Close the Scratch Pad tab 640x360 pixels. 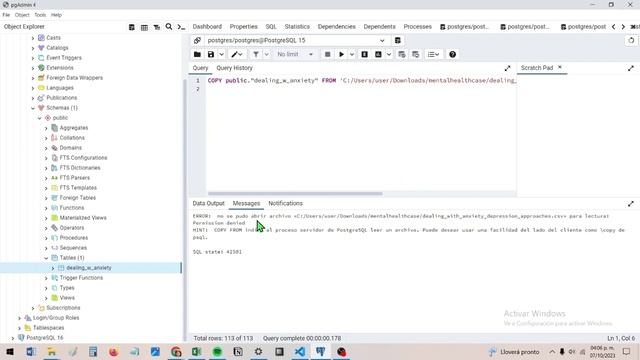[x=560, y=67]
